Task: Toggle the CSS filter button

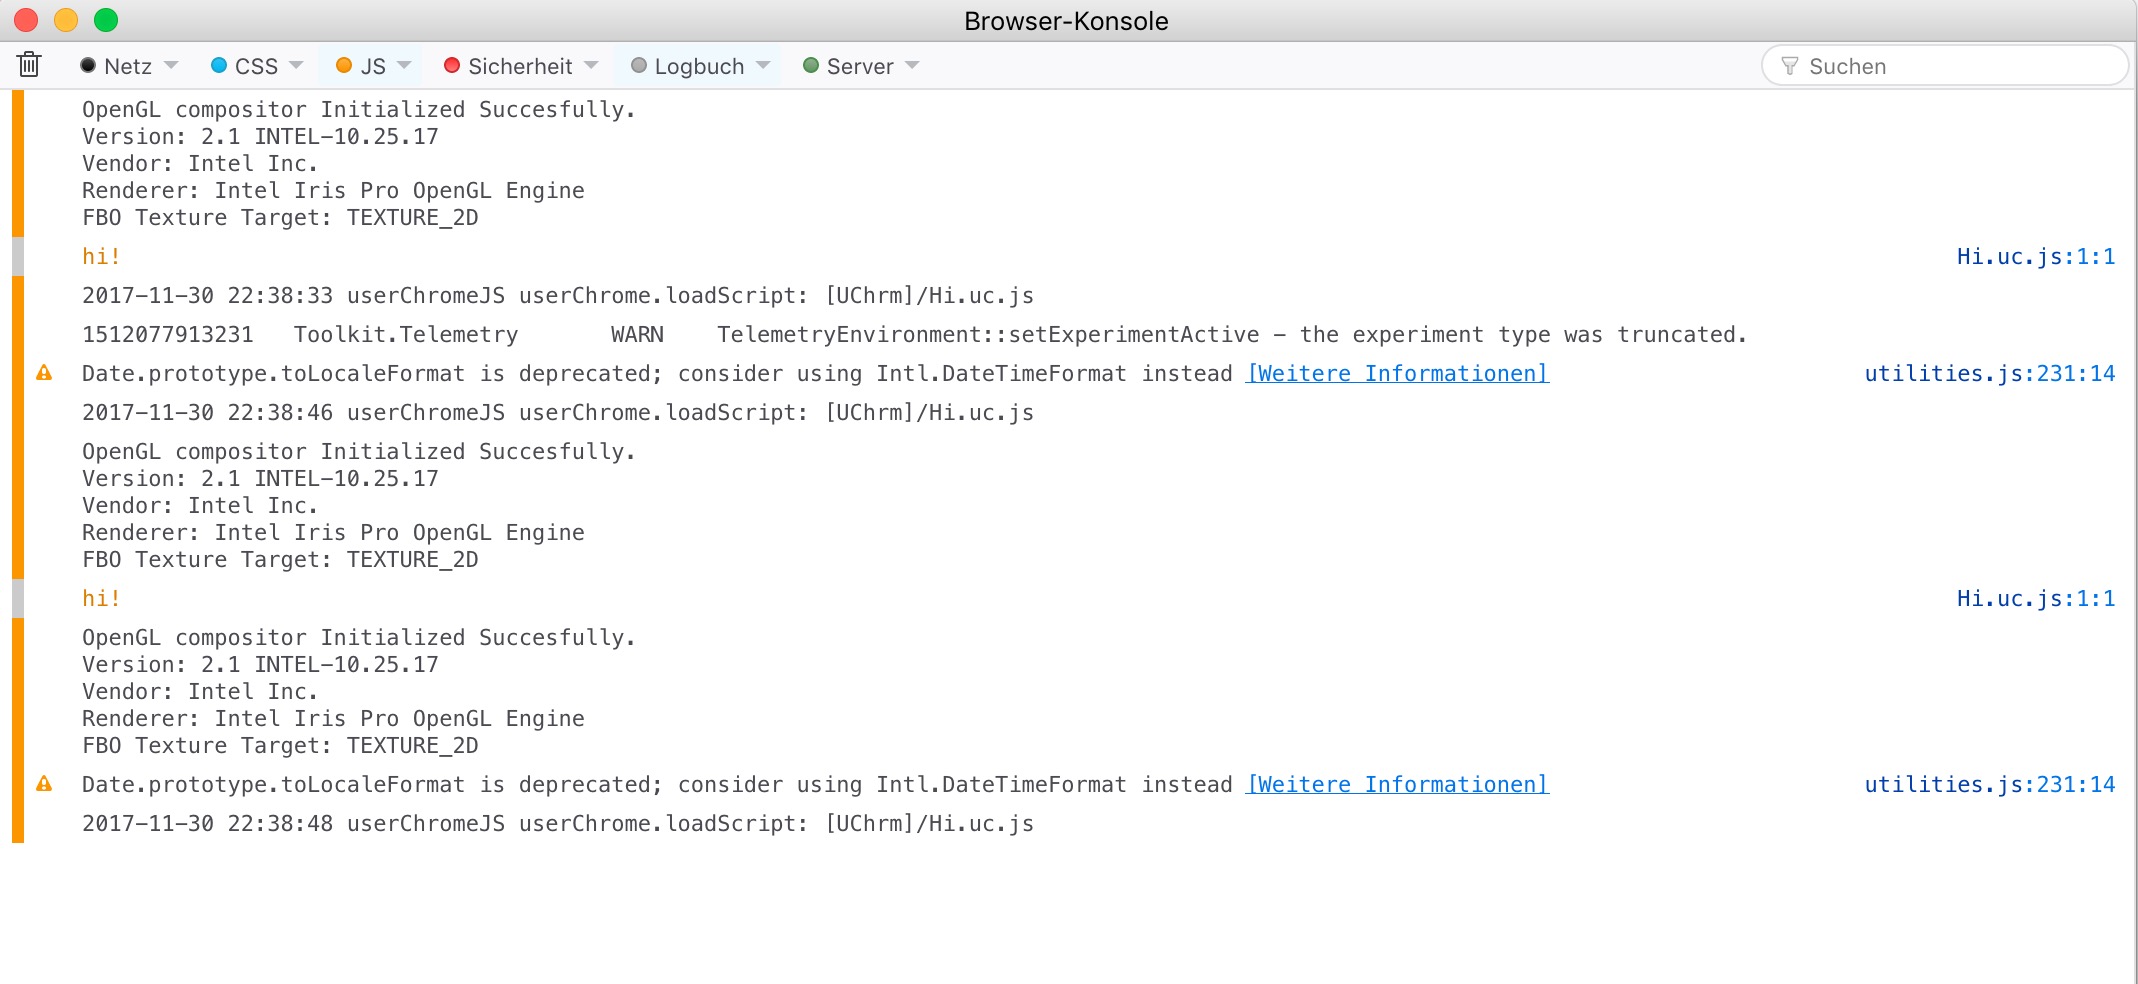Action: [x=245, y=66]
